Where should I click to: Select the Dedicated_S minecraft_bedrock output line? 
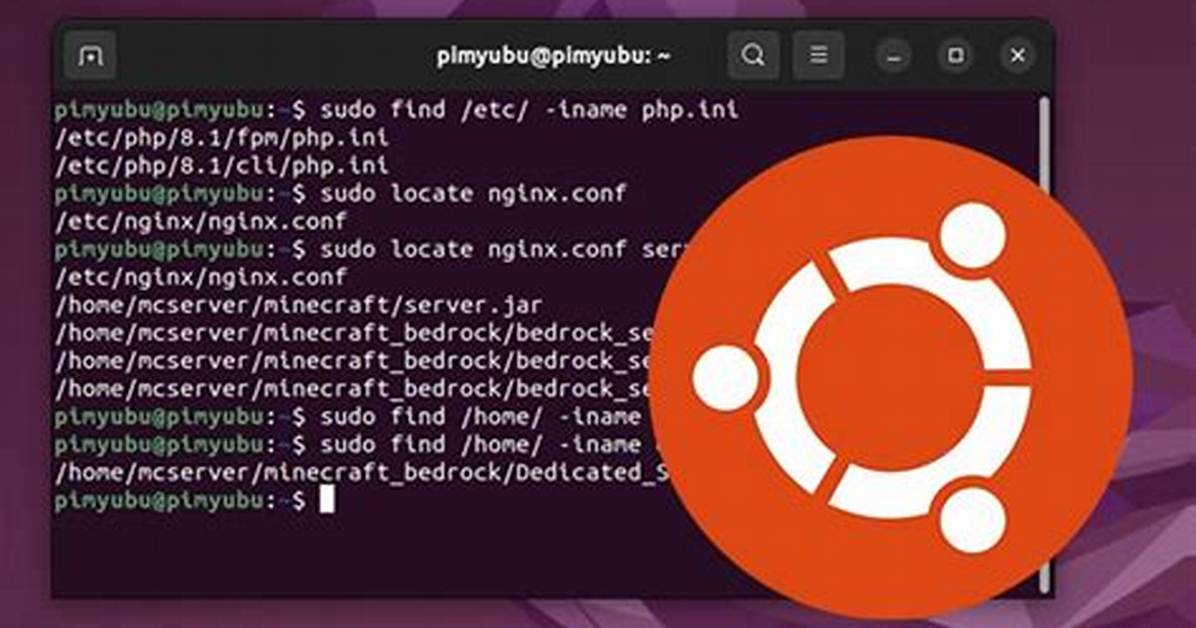click(x=361, y=472)
